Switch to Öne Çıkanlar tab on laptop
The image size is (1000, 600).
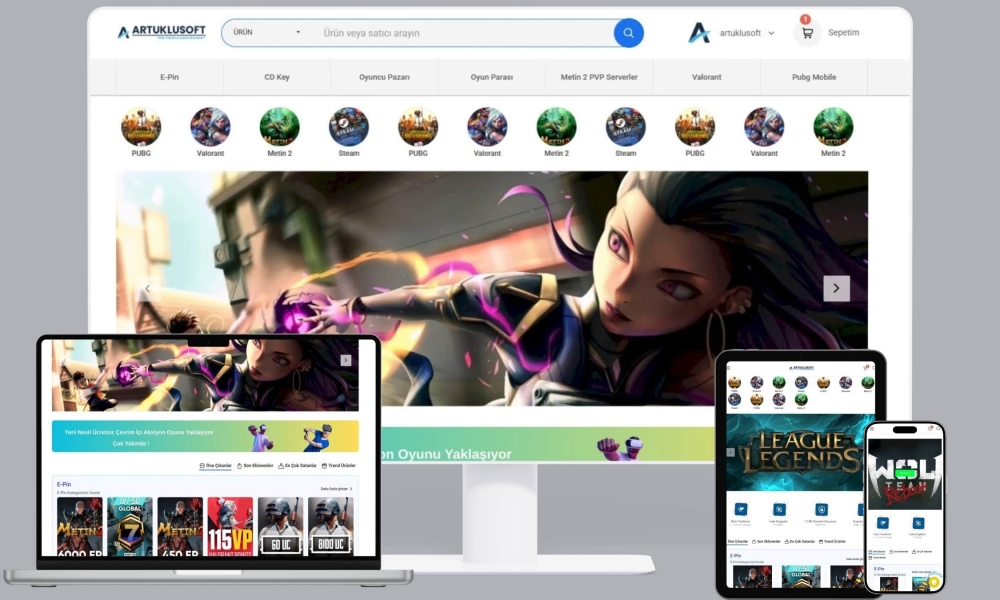(x=216, y=465)
